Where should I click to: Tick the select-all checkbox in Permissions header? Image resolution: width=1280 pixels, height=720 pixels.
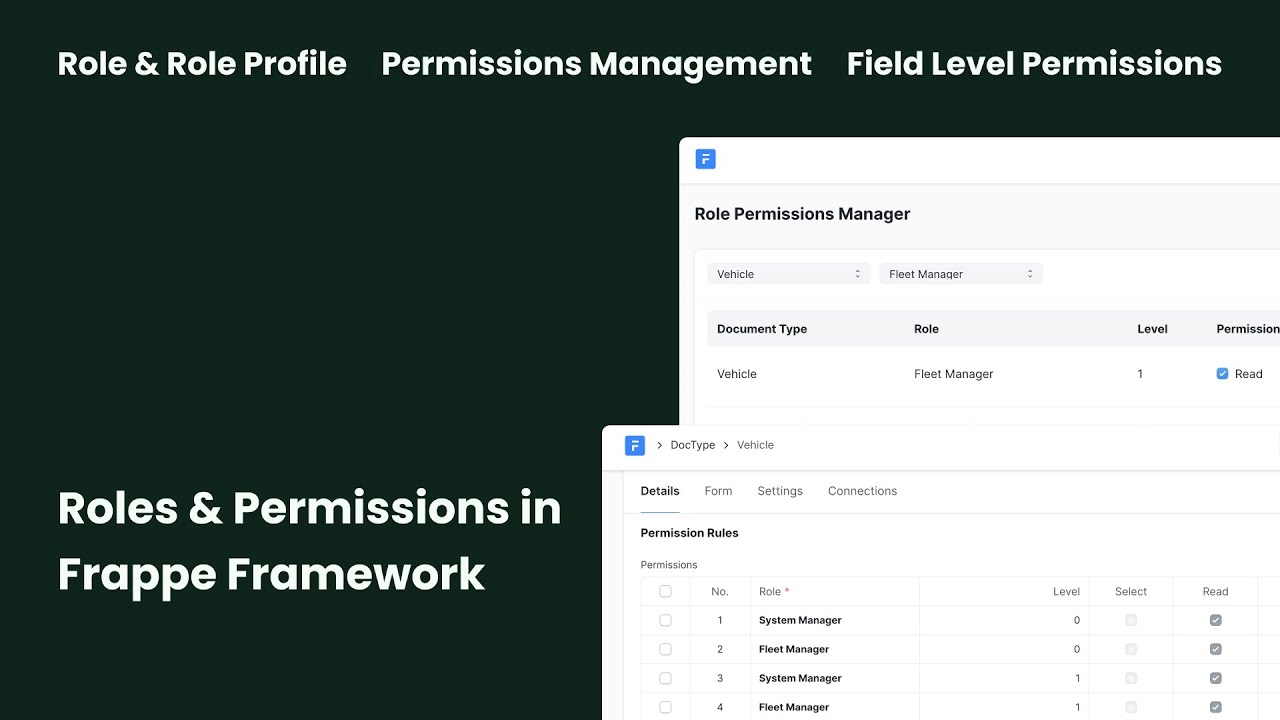665,592
